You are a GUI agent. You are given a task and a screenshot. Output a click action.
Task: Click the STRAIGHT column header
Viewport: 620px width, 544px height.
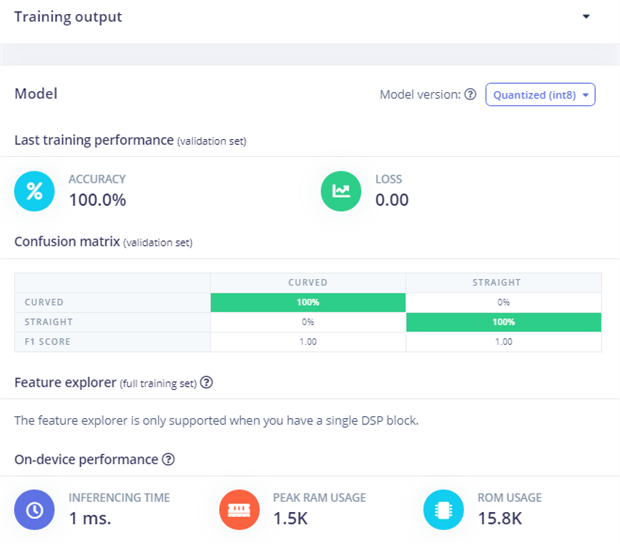tap(504, 282)
